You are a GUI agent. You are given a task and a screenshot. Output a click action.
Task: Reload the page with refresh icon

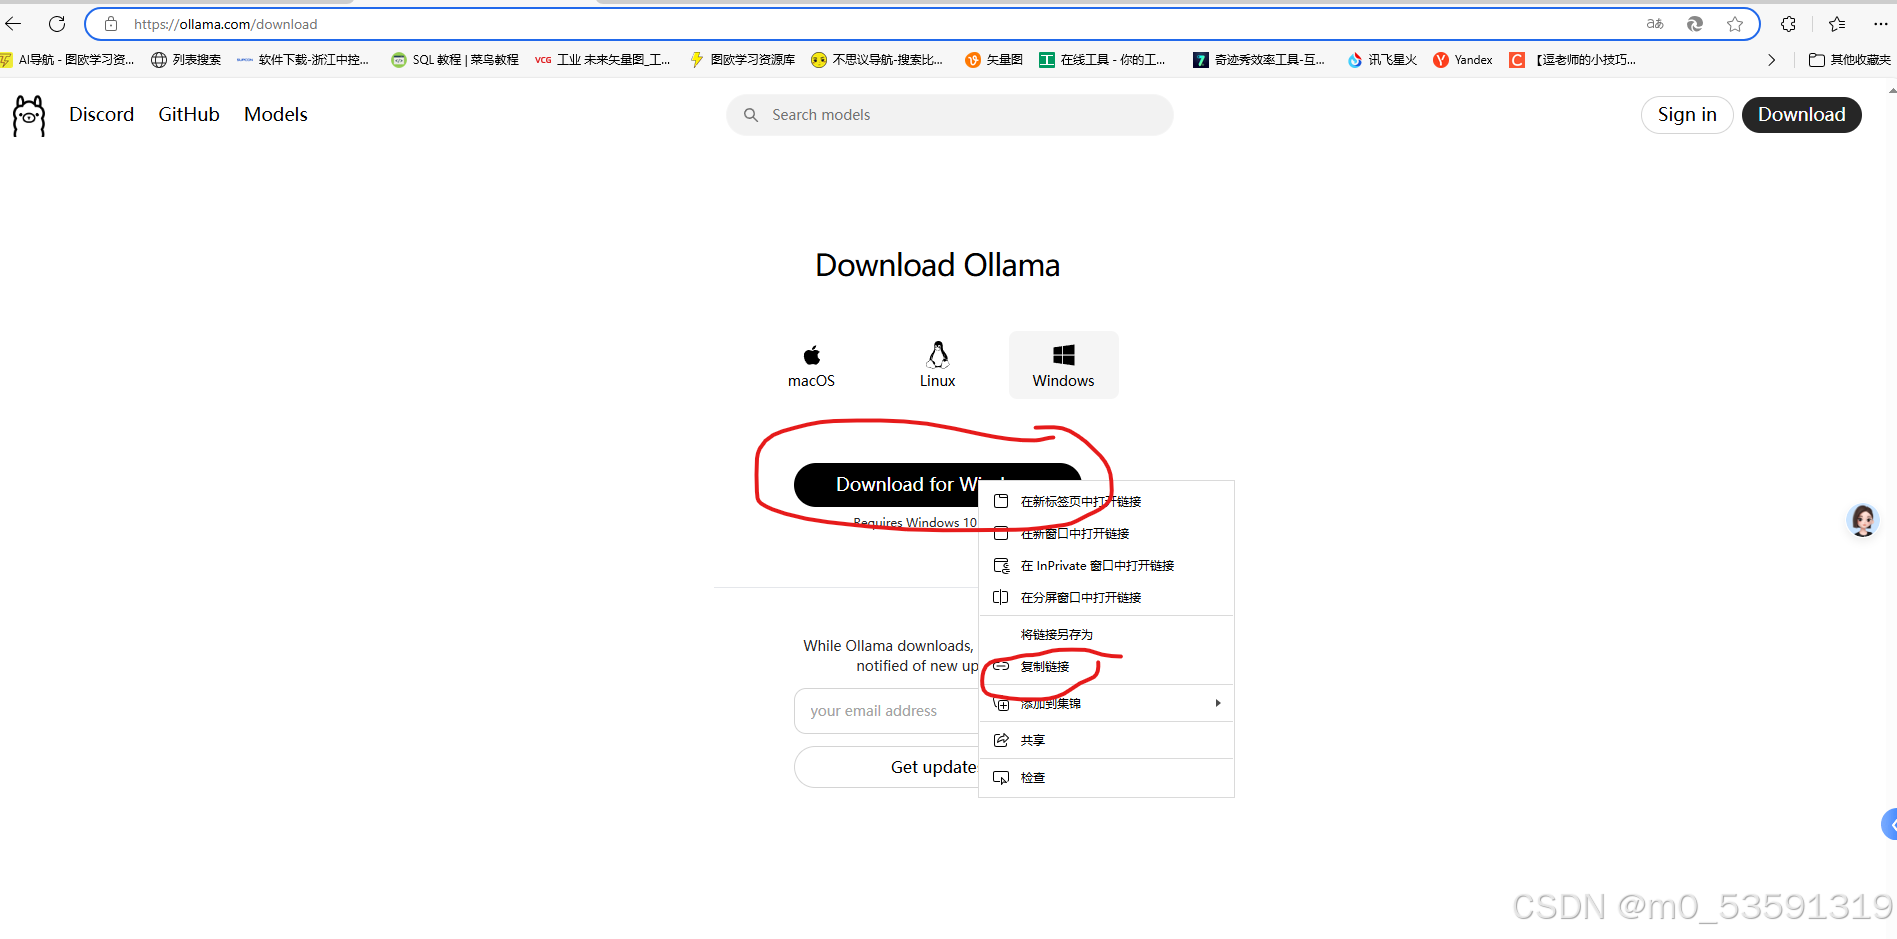pyautogui.click(x=57, y=23)
